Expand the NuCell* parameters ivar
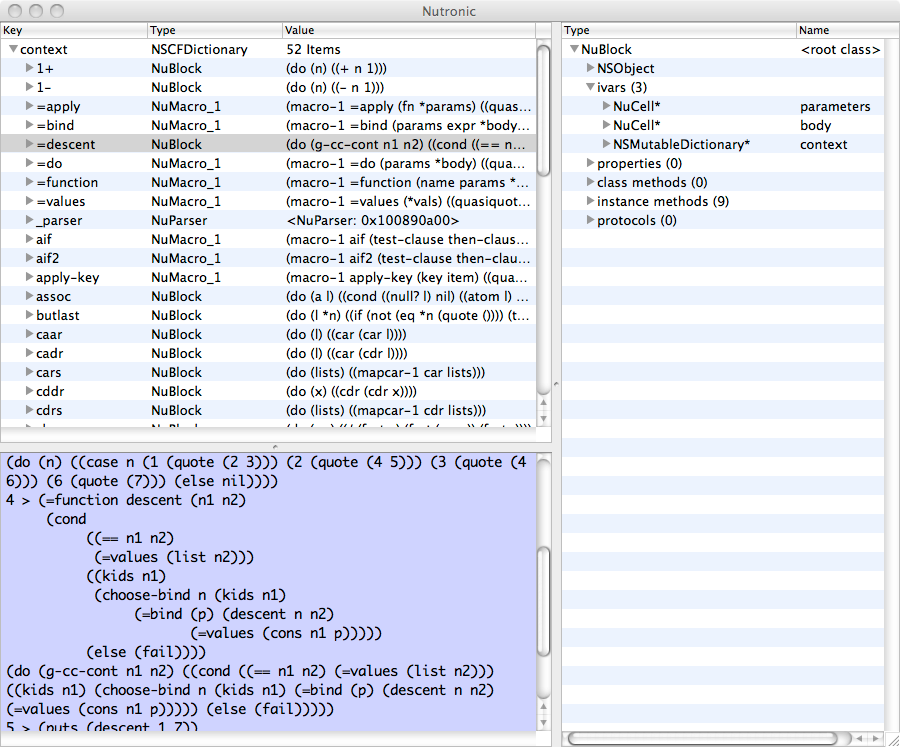 (x=606, y=106)
